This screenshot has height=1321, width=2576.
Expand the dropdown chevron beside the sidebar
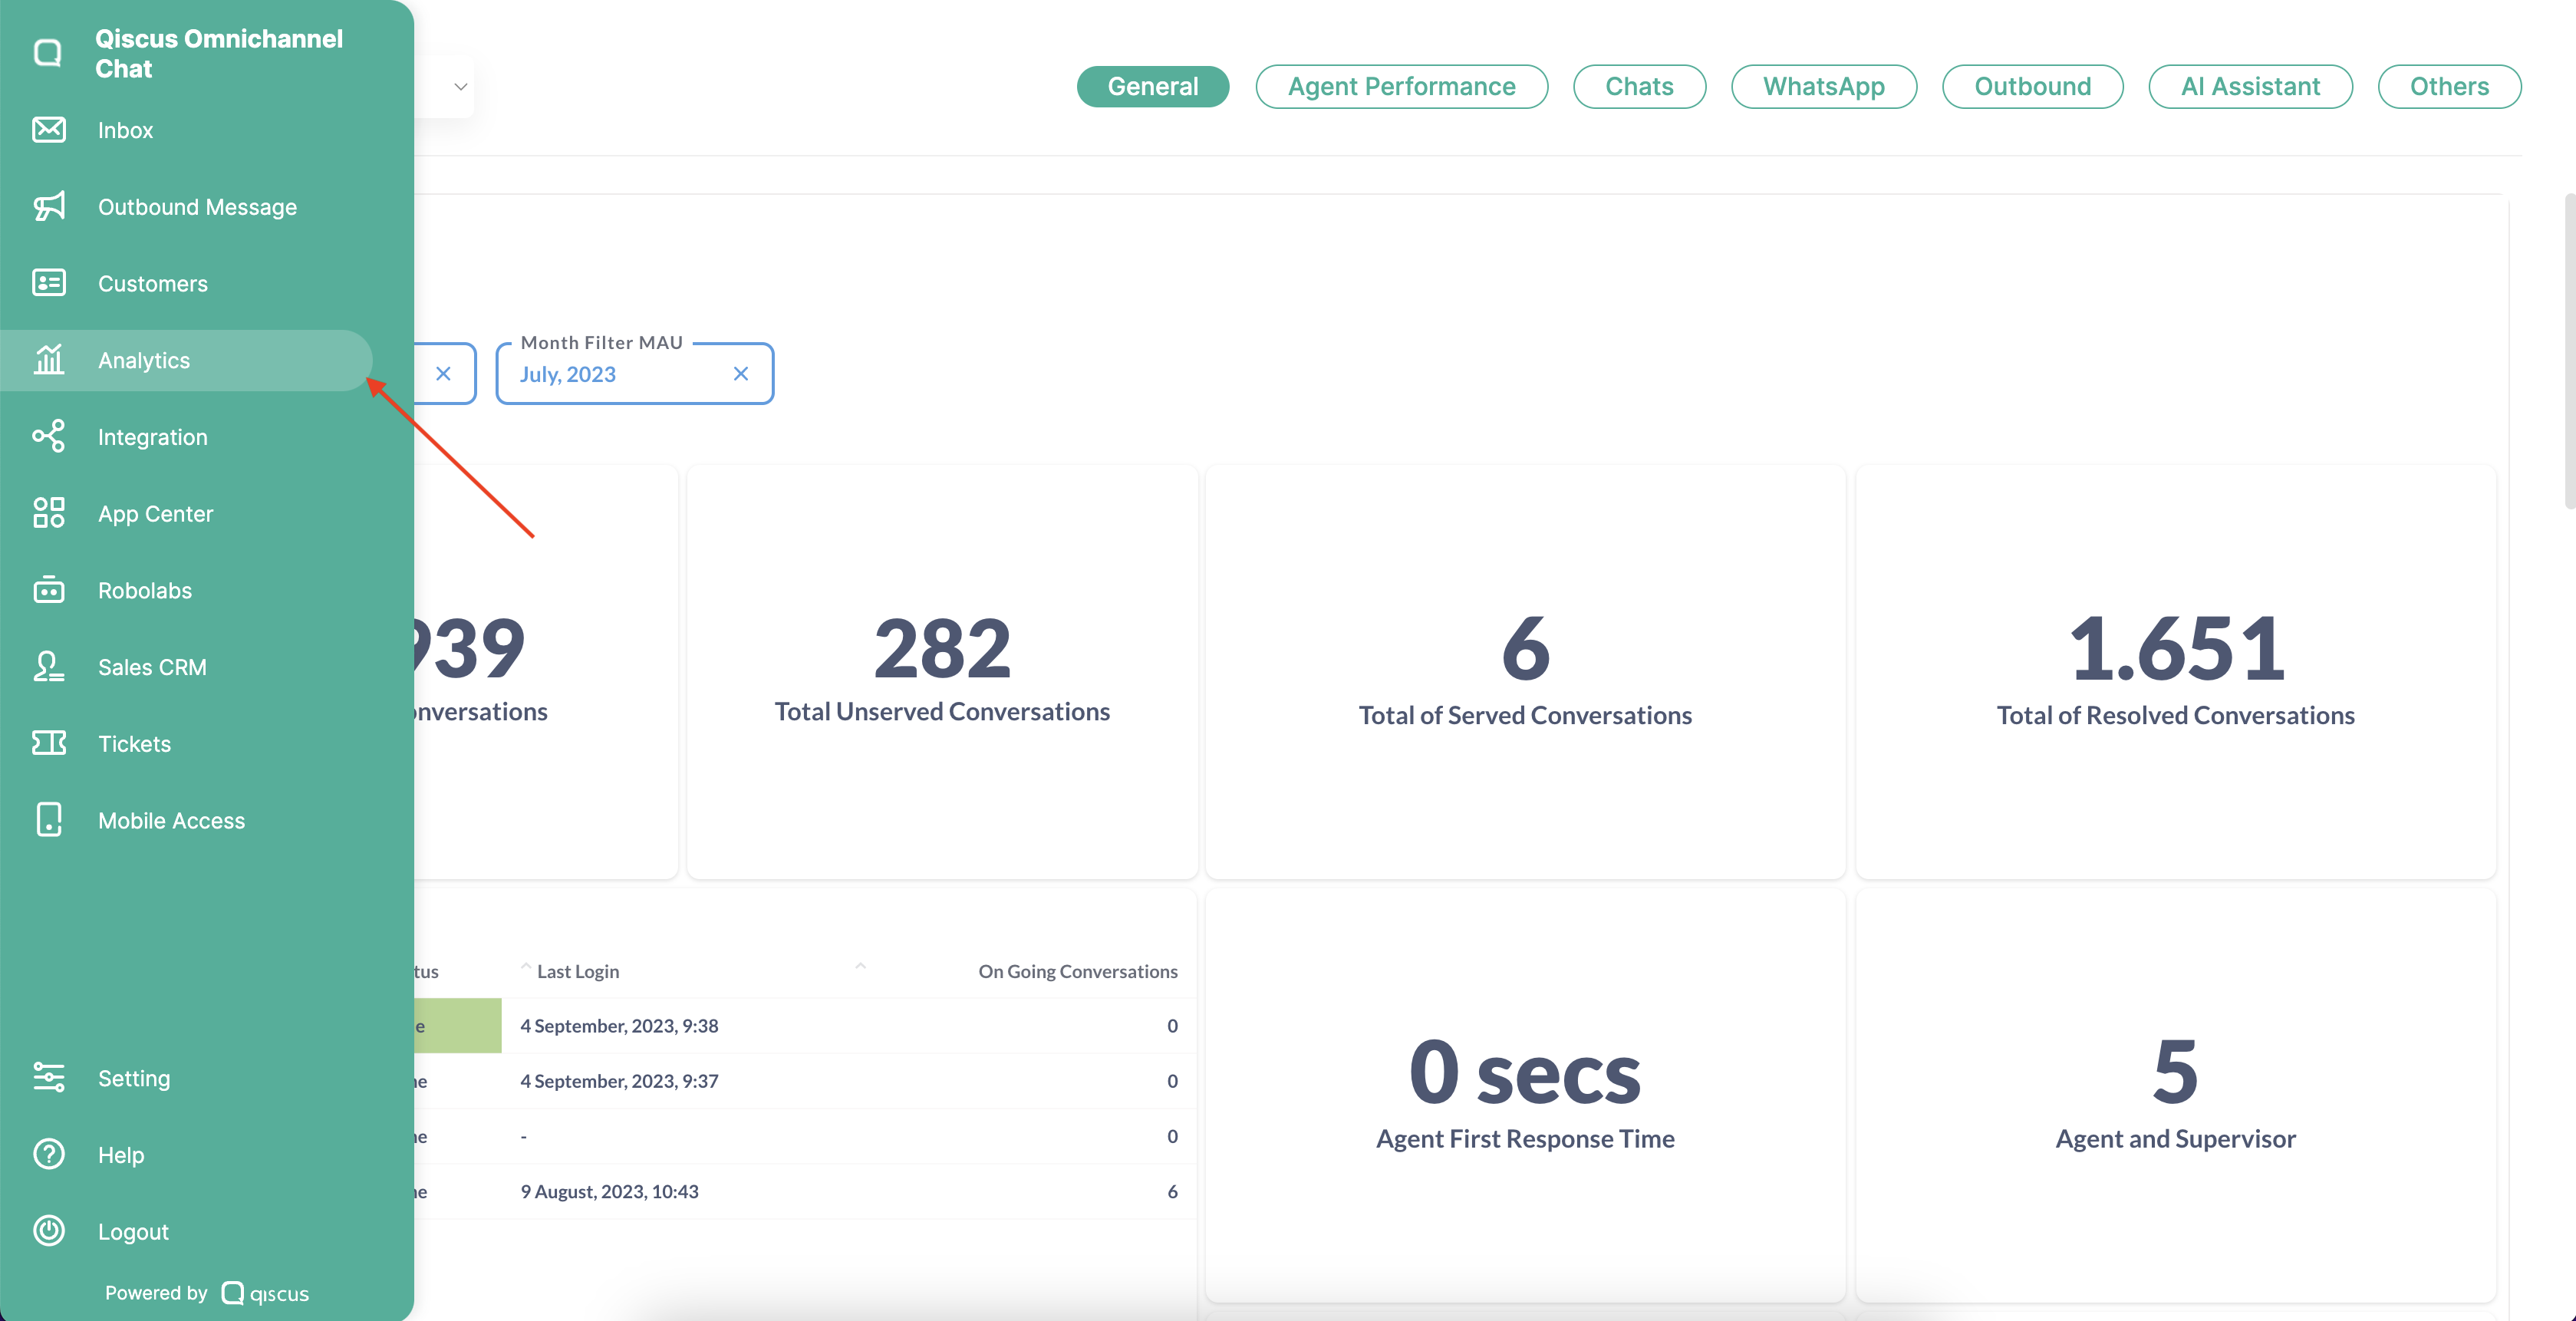coord(460,87)
